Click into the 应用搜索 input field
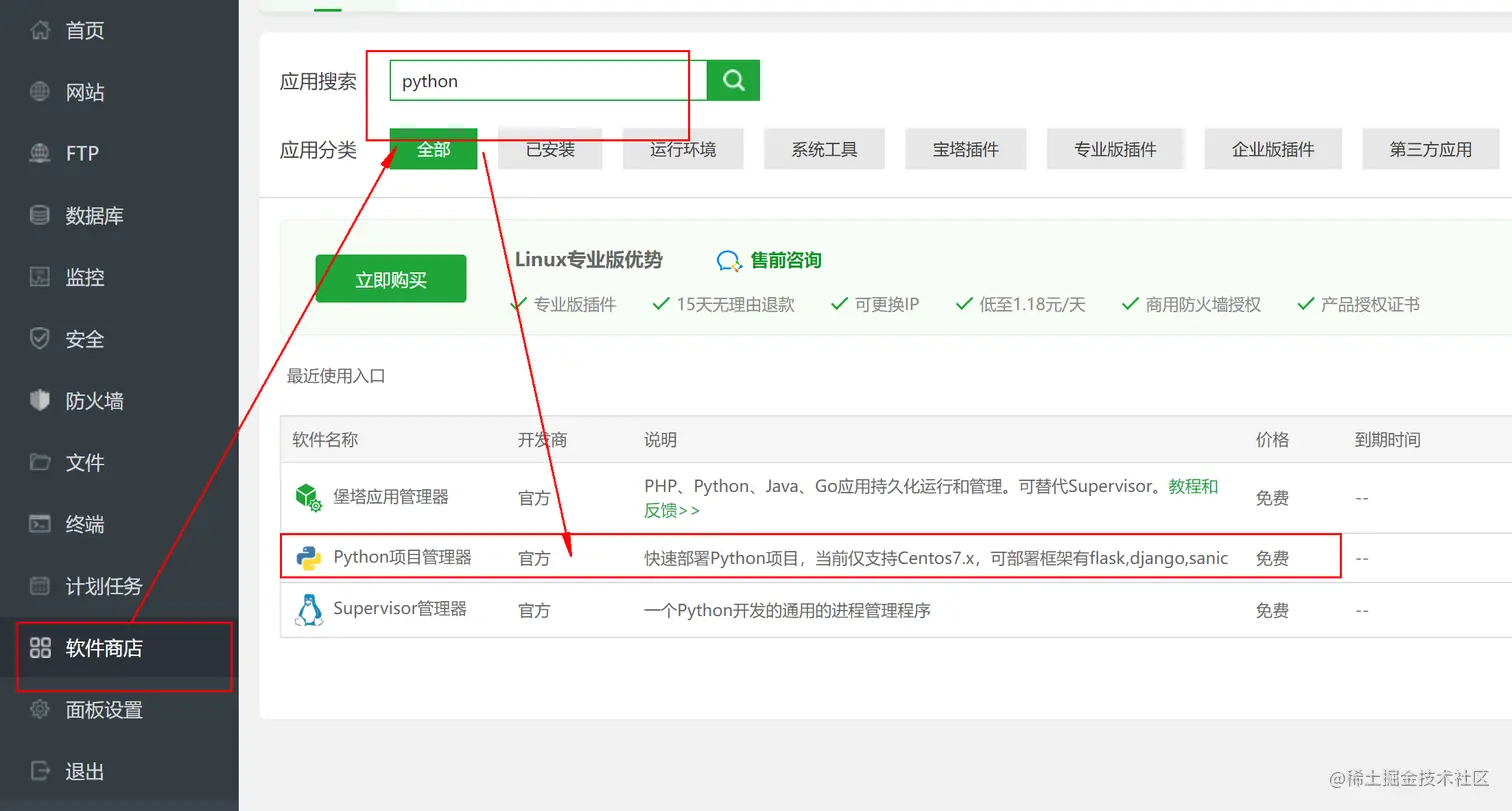The image size is (1512, 811). click(x=548, y=81)
